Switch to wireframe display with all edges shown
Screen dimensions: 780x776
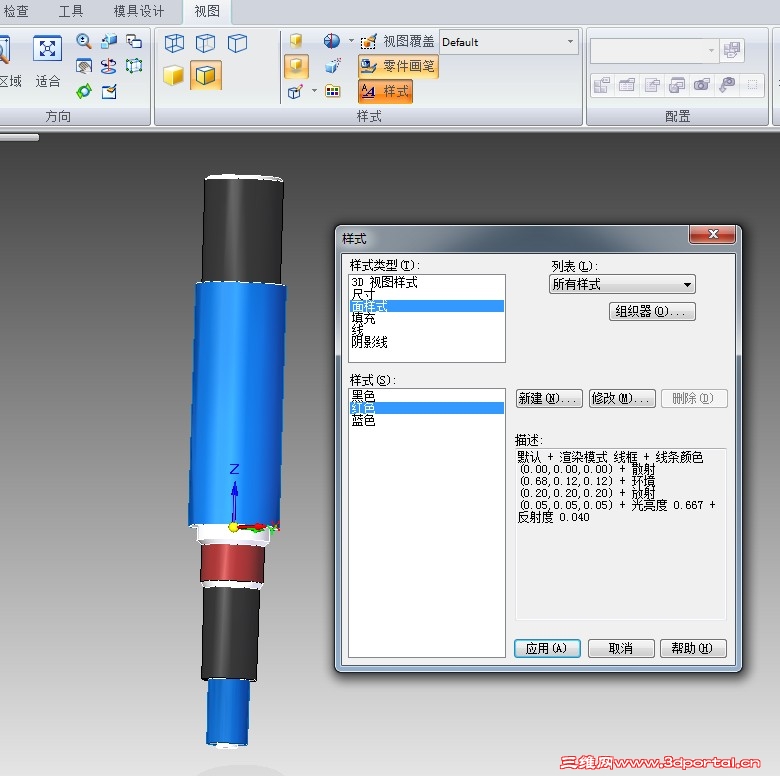pyautogui.click(x=174, y=43)
